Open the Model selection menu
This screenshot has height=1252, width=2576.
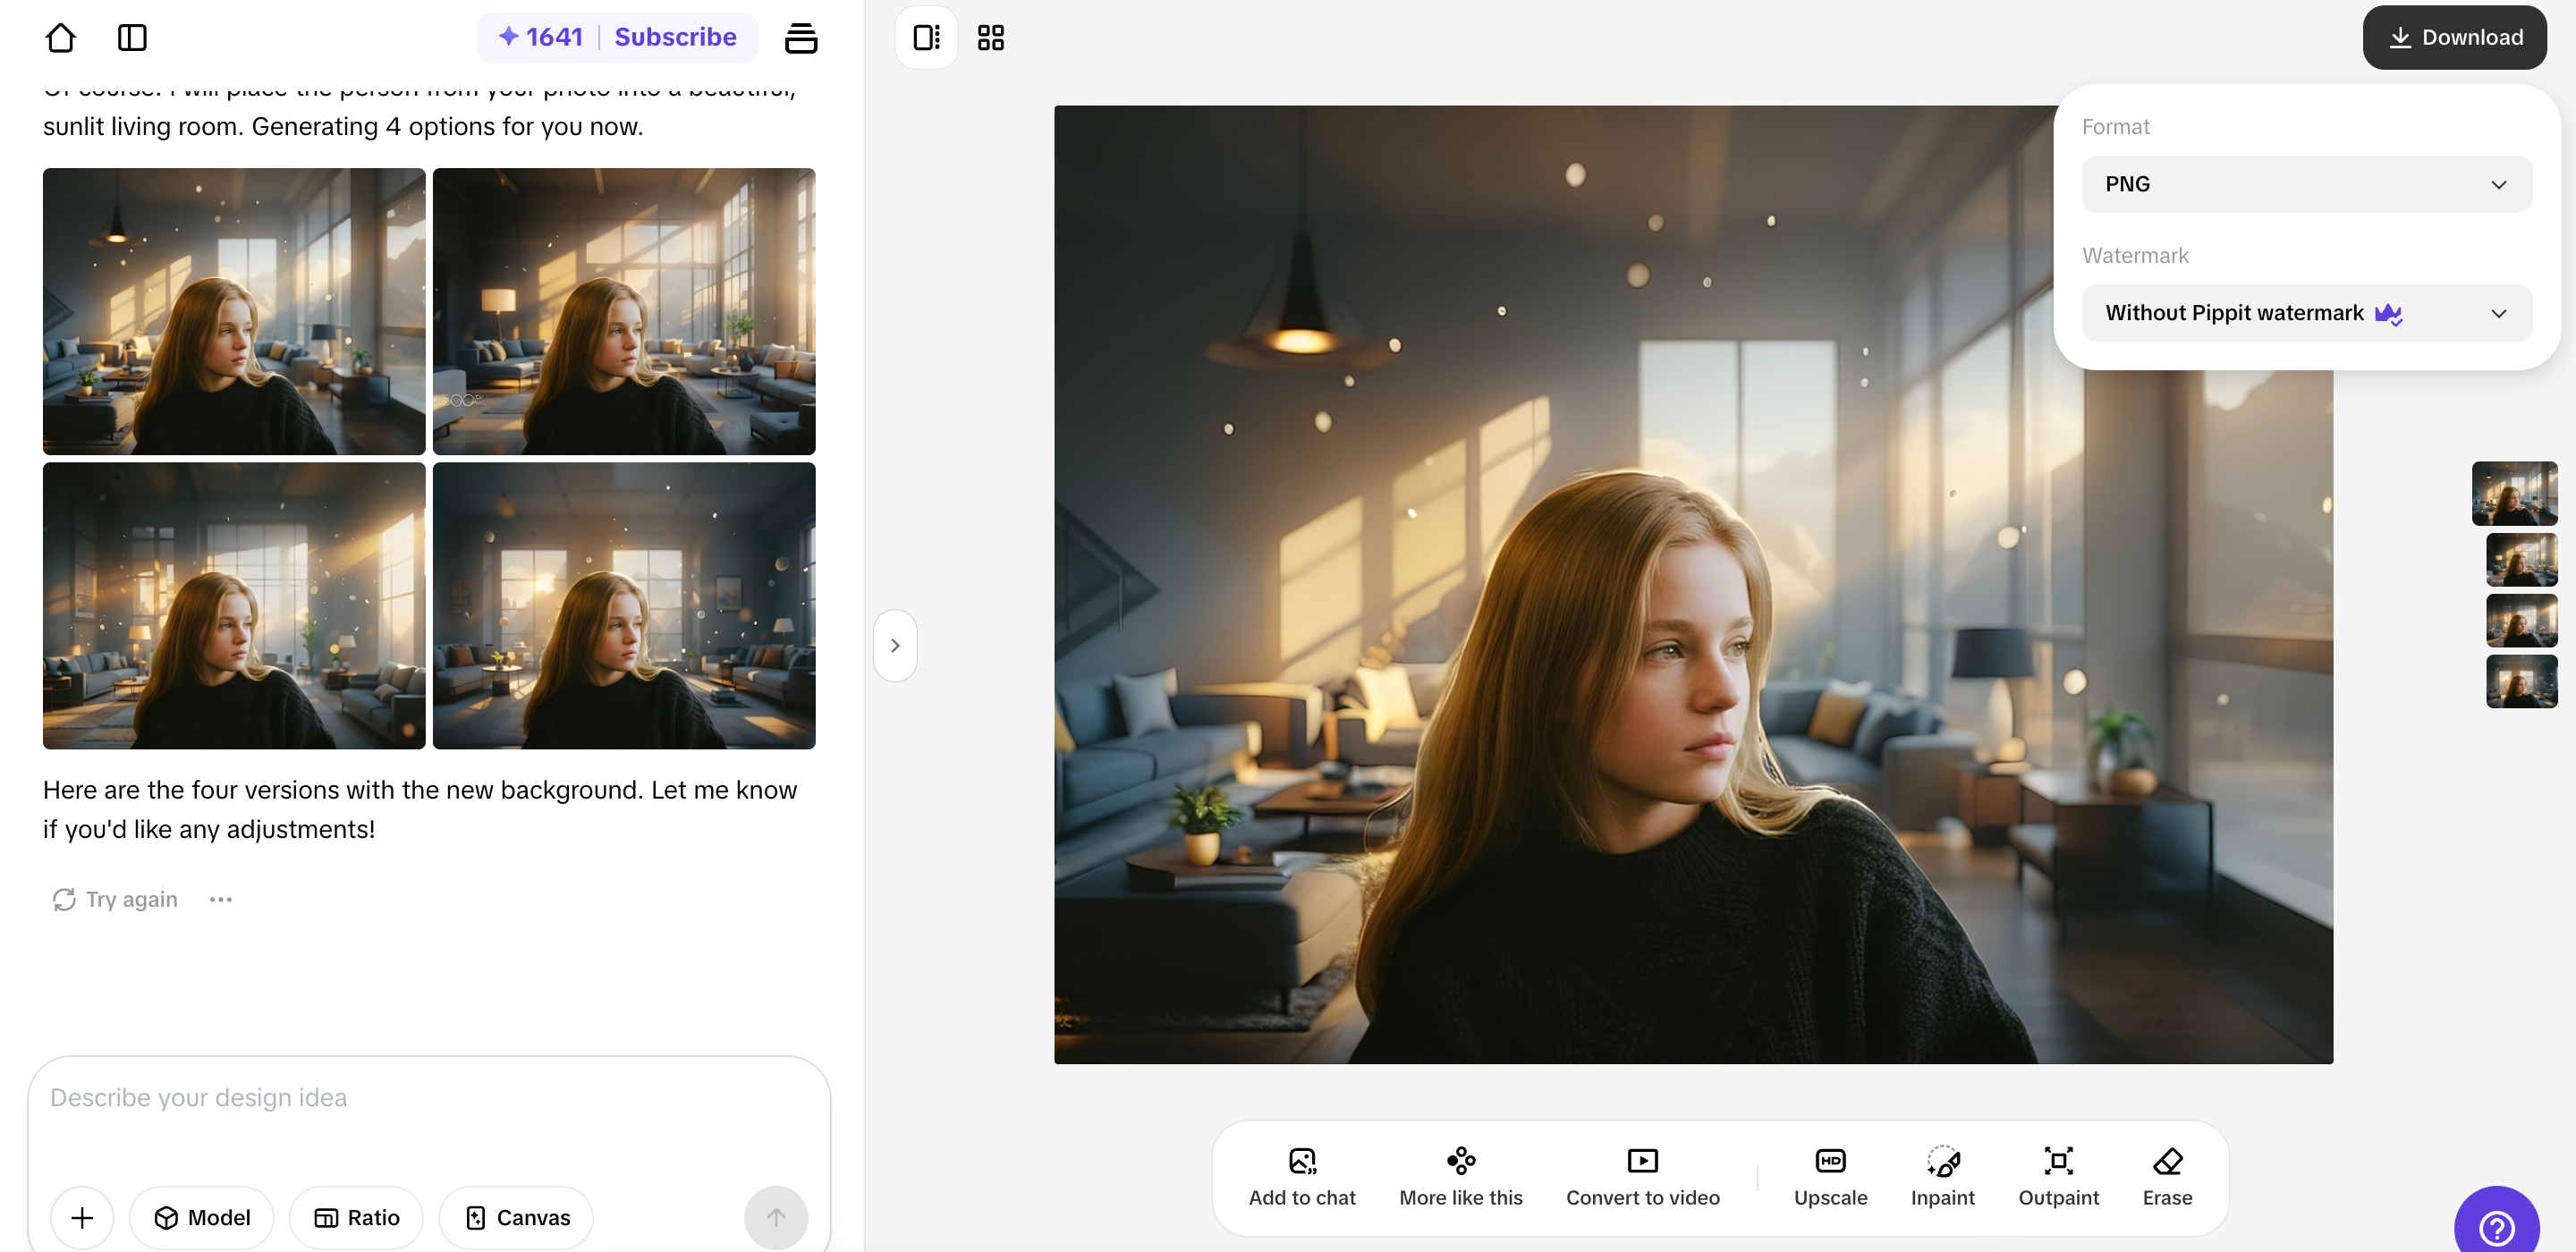pos(201,1217)
